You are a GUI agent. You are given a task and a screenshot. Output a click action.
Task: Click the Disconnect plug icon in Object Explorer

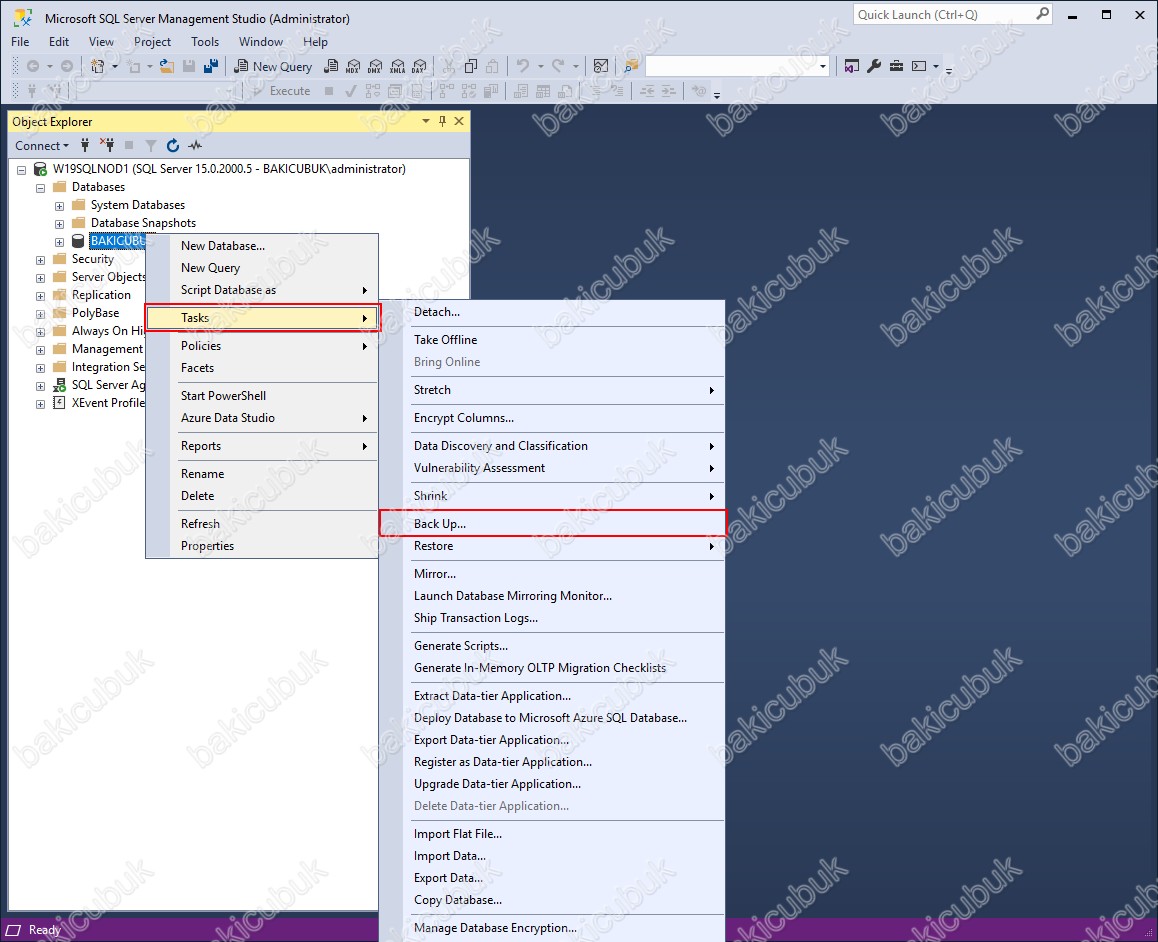(106, 145)
